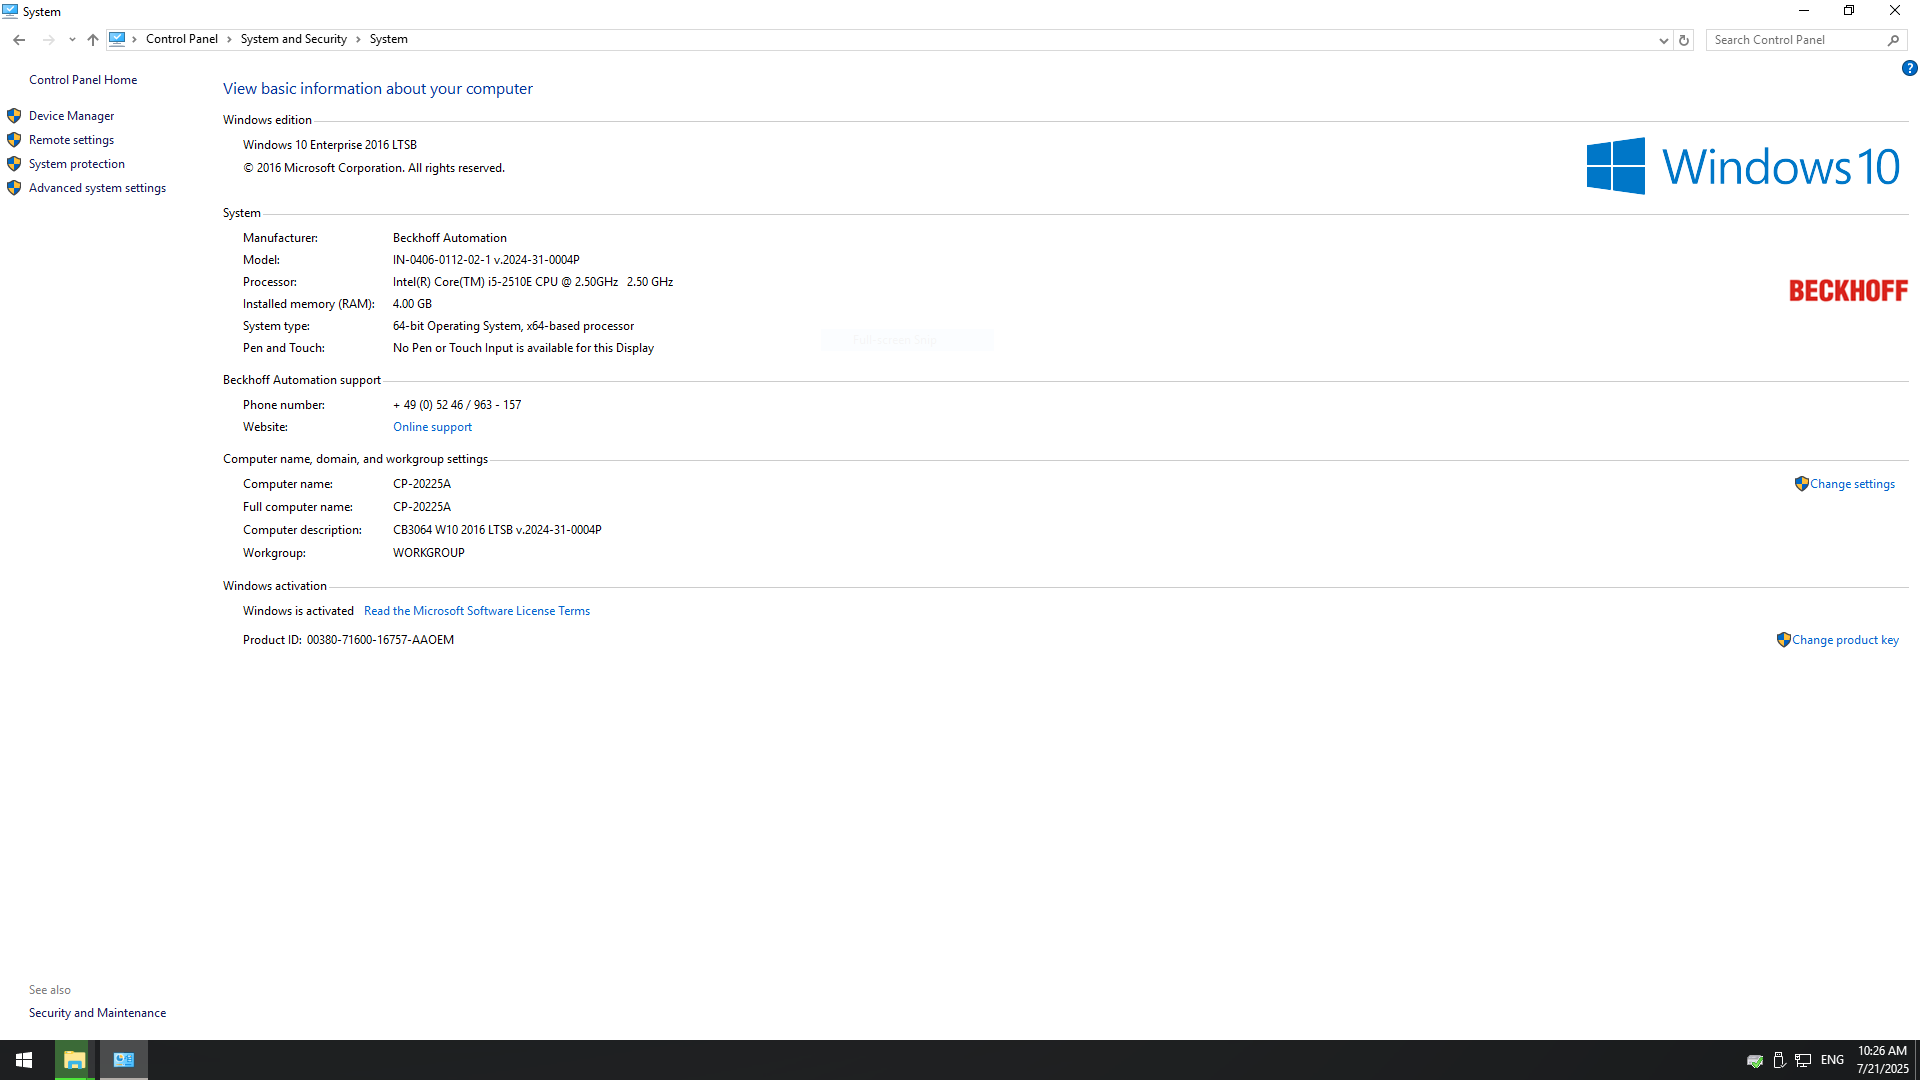Open the Windows Start menu

point(24,1060)
